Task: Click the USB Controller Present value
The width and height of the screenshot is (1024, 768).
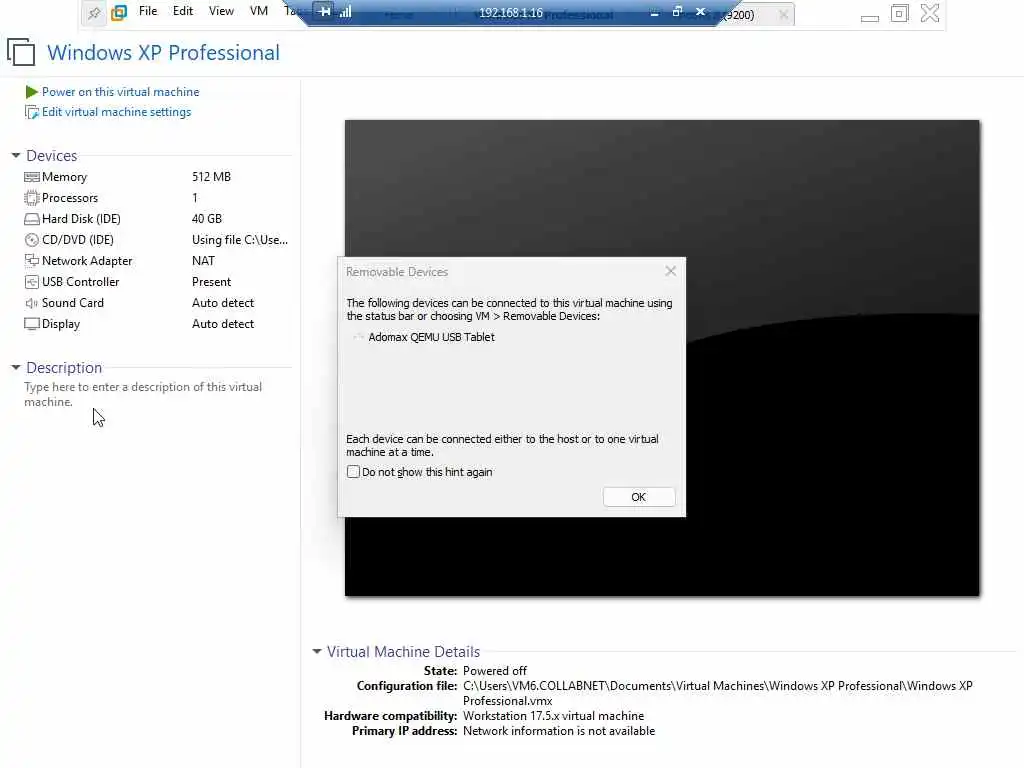Action: [x=211, y=281]
